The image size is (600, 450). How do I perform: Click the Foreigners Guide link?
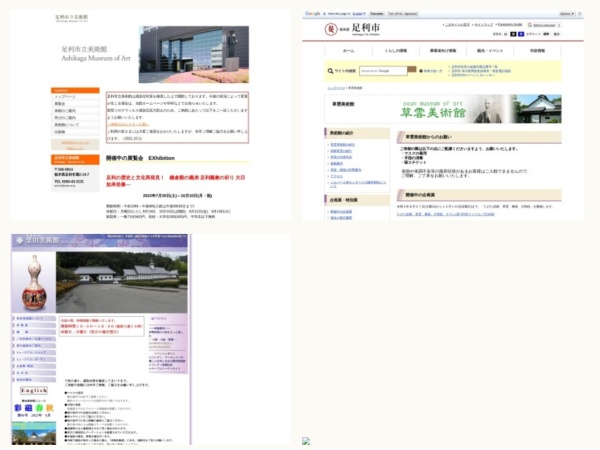(510, 24)
